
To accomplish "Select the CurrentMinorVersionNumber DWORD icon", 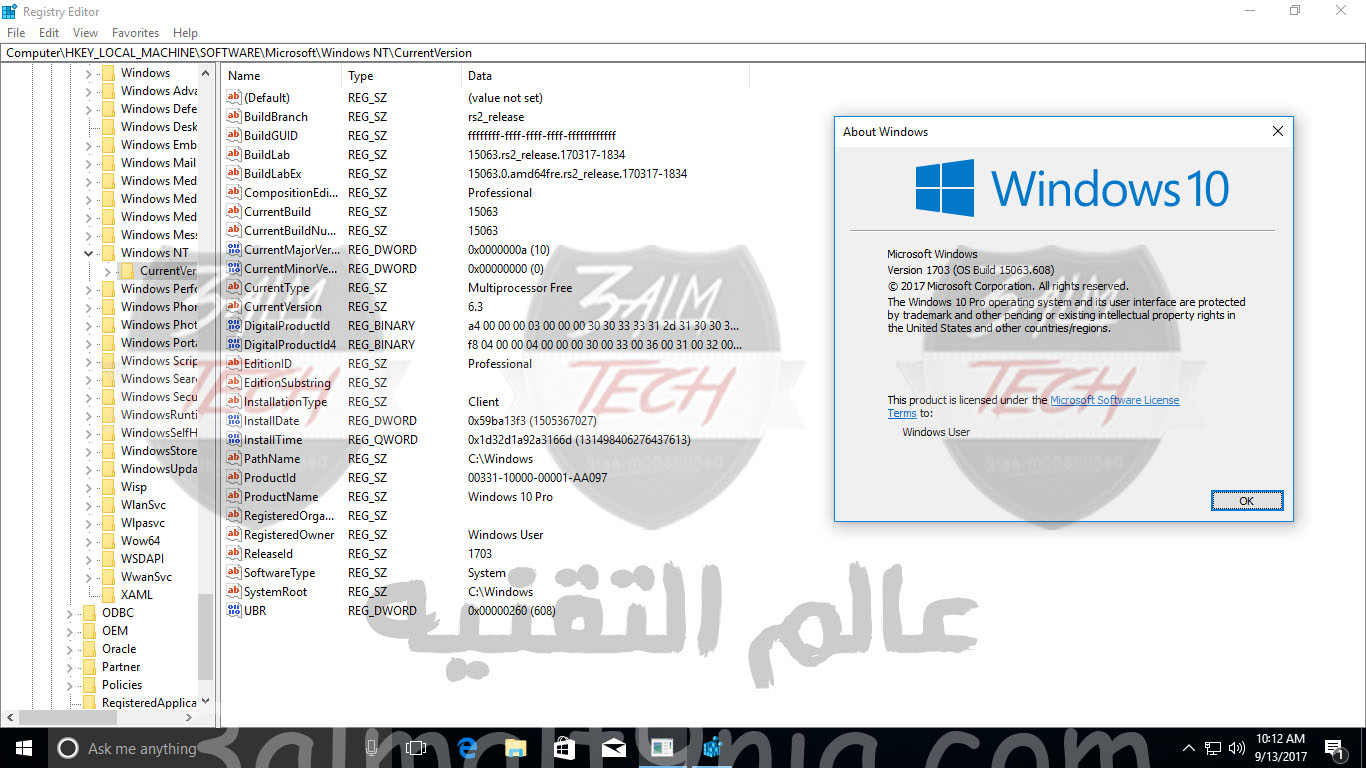I will click(234, 269).
